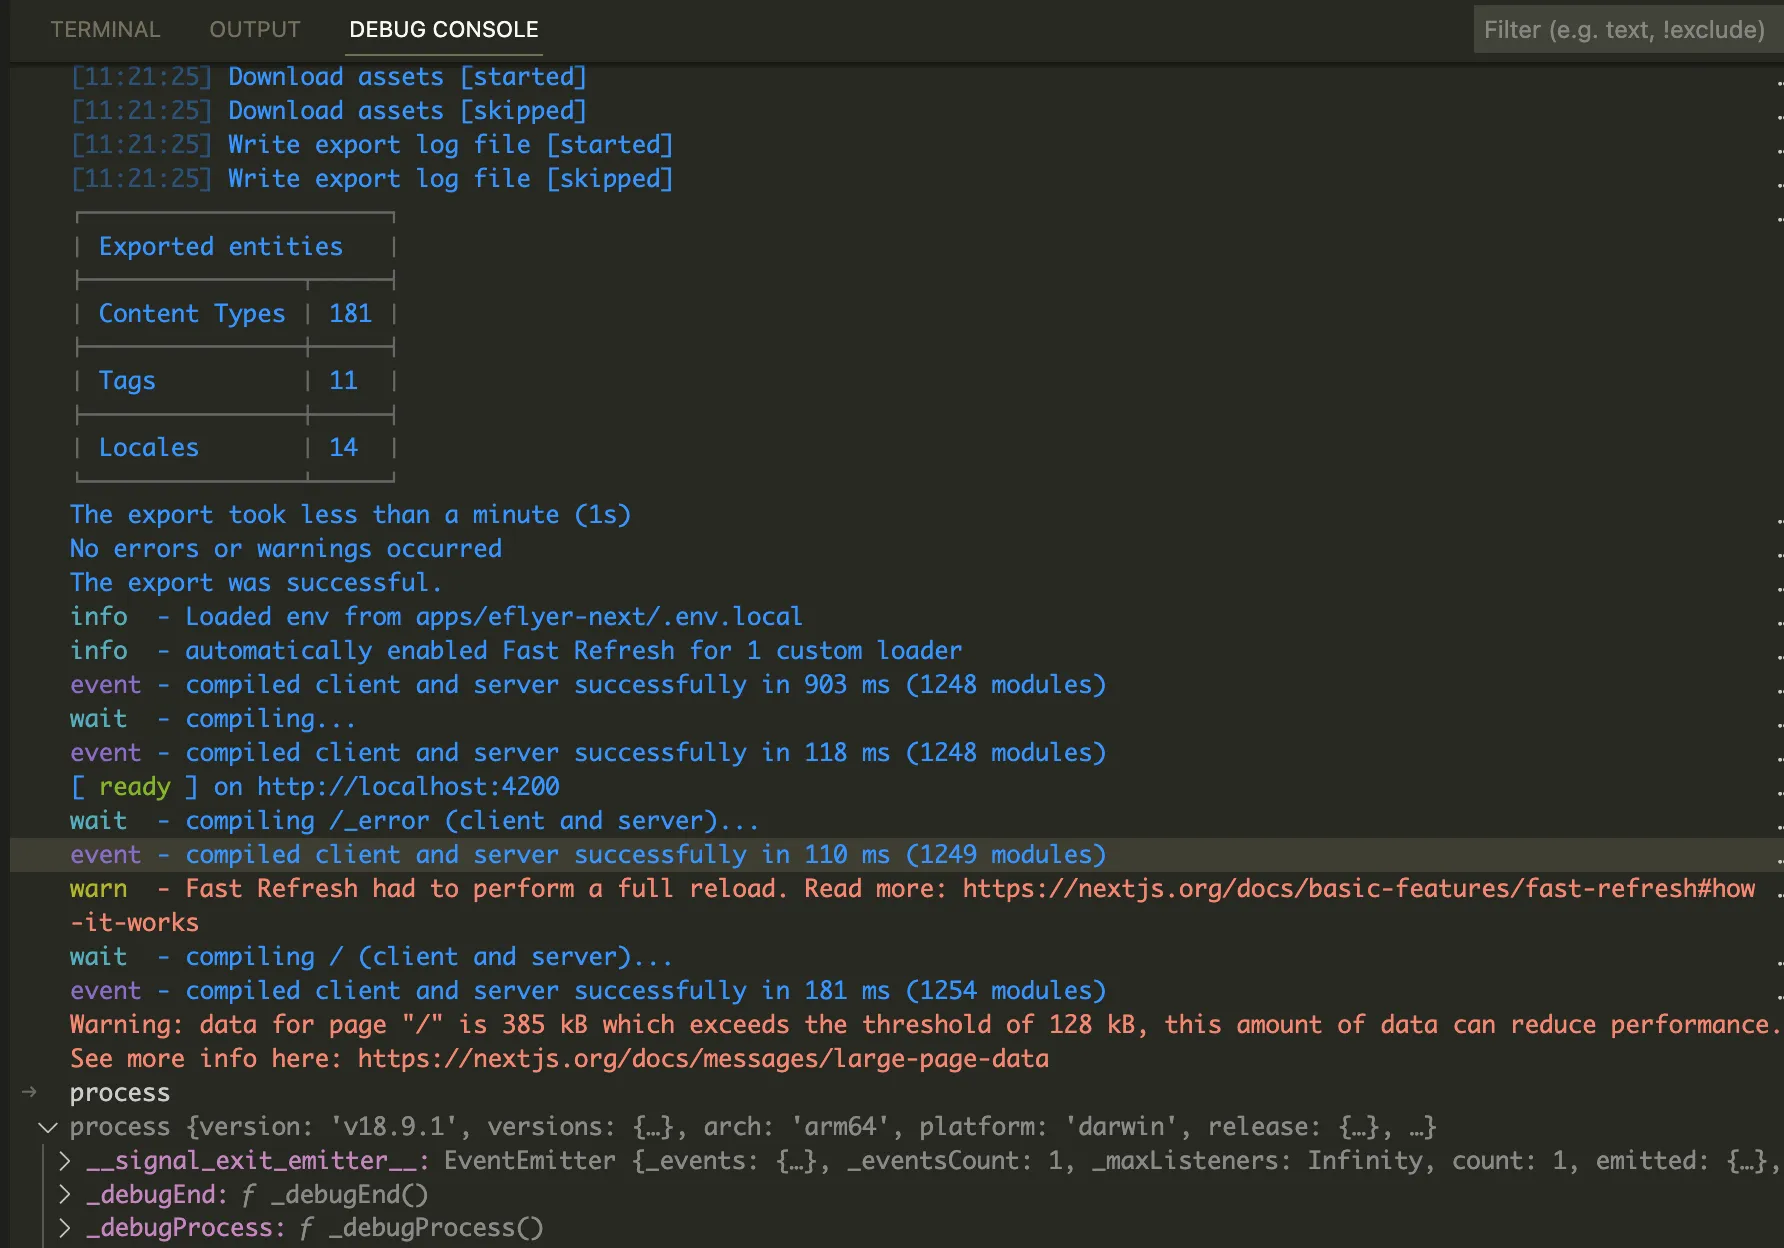Image resolution: width=1784 pixels, height=1248 pixels.
Task: Open the large-page-data docs link
Action: point(703,1059)
